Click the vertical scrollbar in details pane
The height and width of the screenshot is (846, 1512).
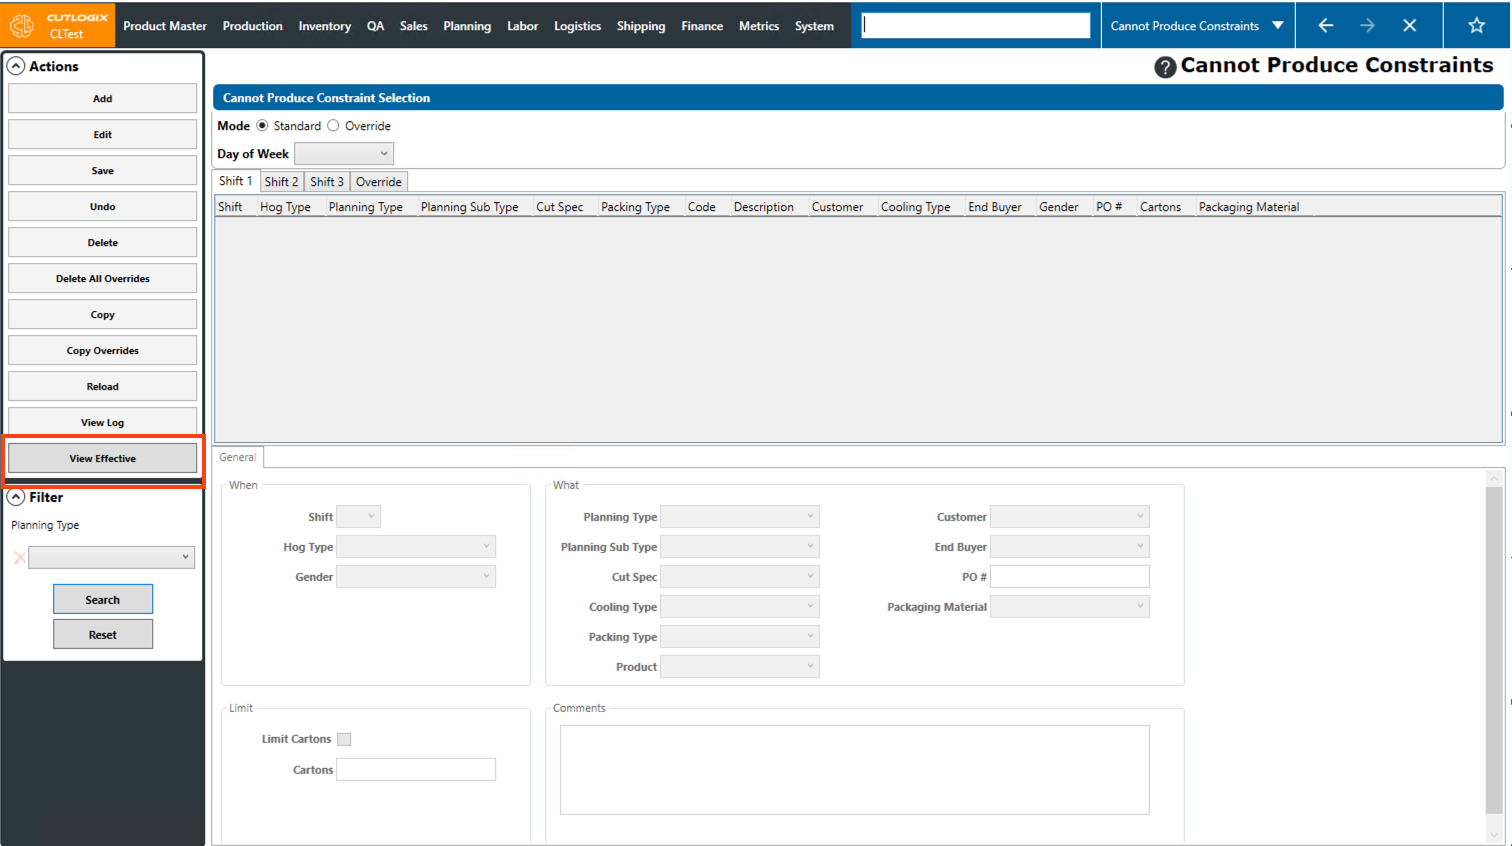[1494, 650]
